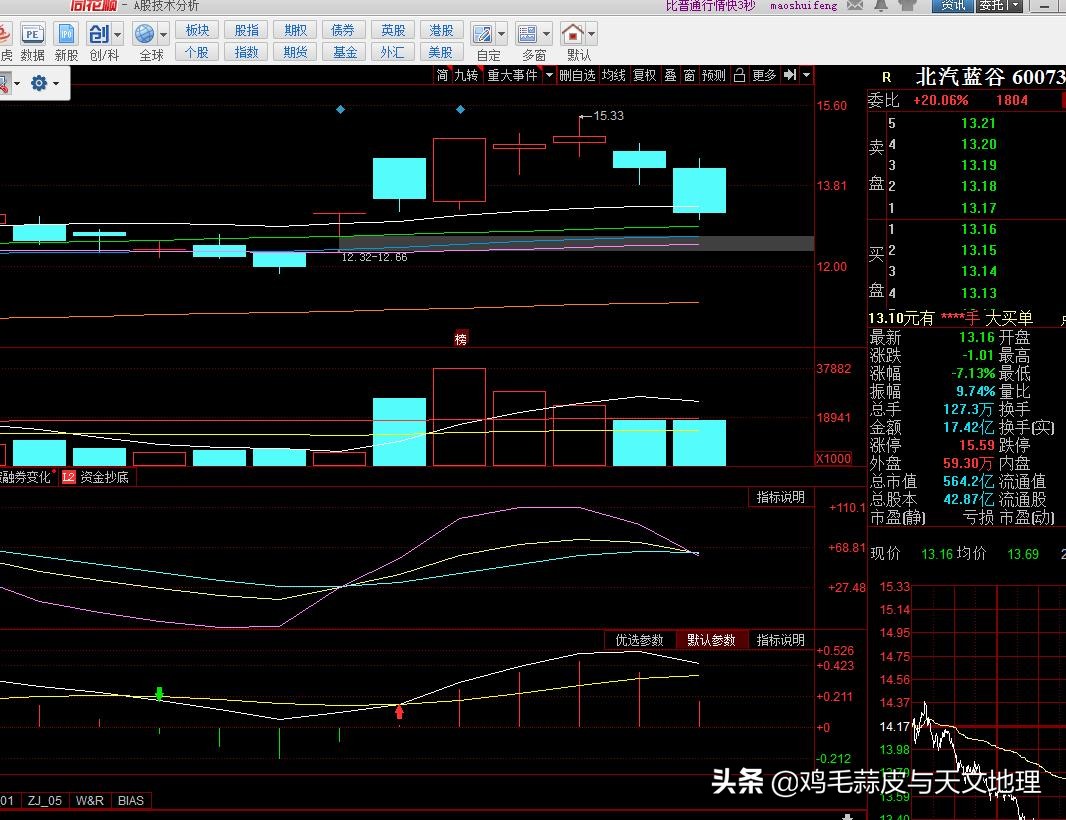Click the lock icon in chart toolbar
The height and width of the screenshot is (820, 1066).
pyautogui.click(x=739, y=75)
